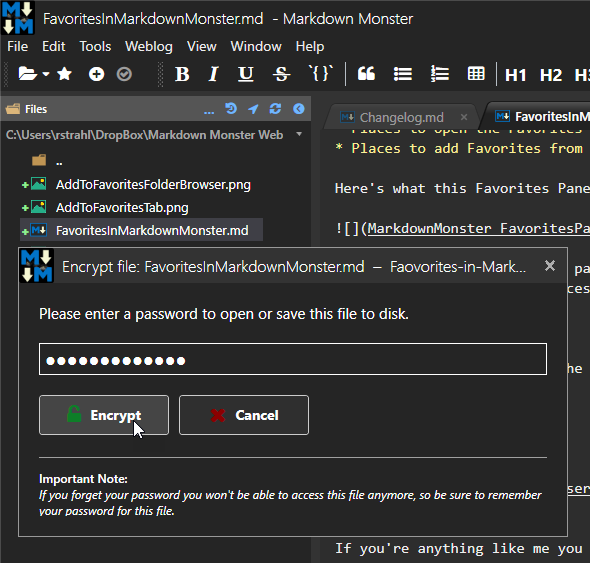Apply Heading 2 style
The height and width of the screenshot is (563, 590).
[x=551, y=75]
